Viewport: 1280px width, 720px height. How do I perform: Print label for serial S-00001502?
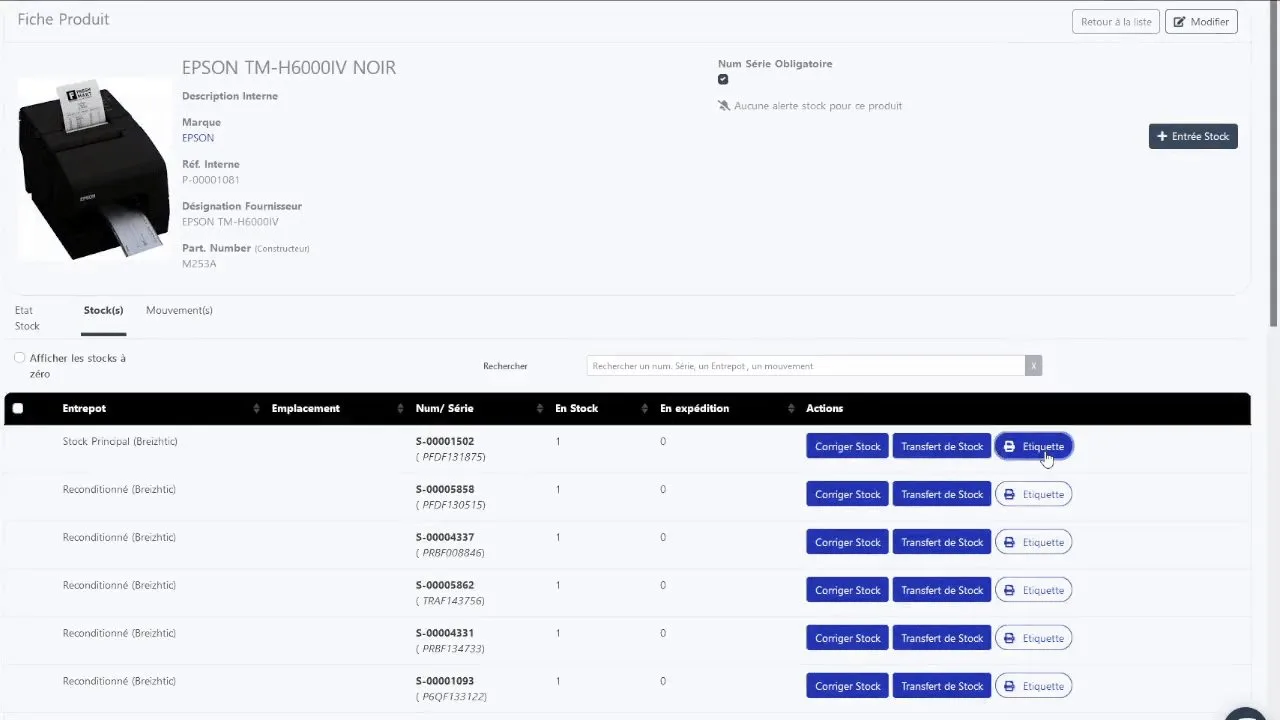[1033, 446]
